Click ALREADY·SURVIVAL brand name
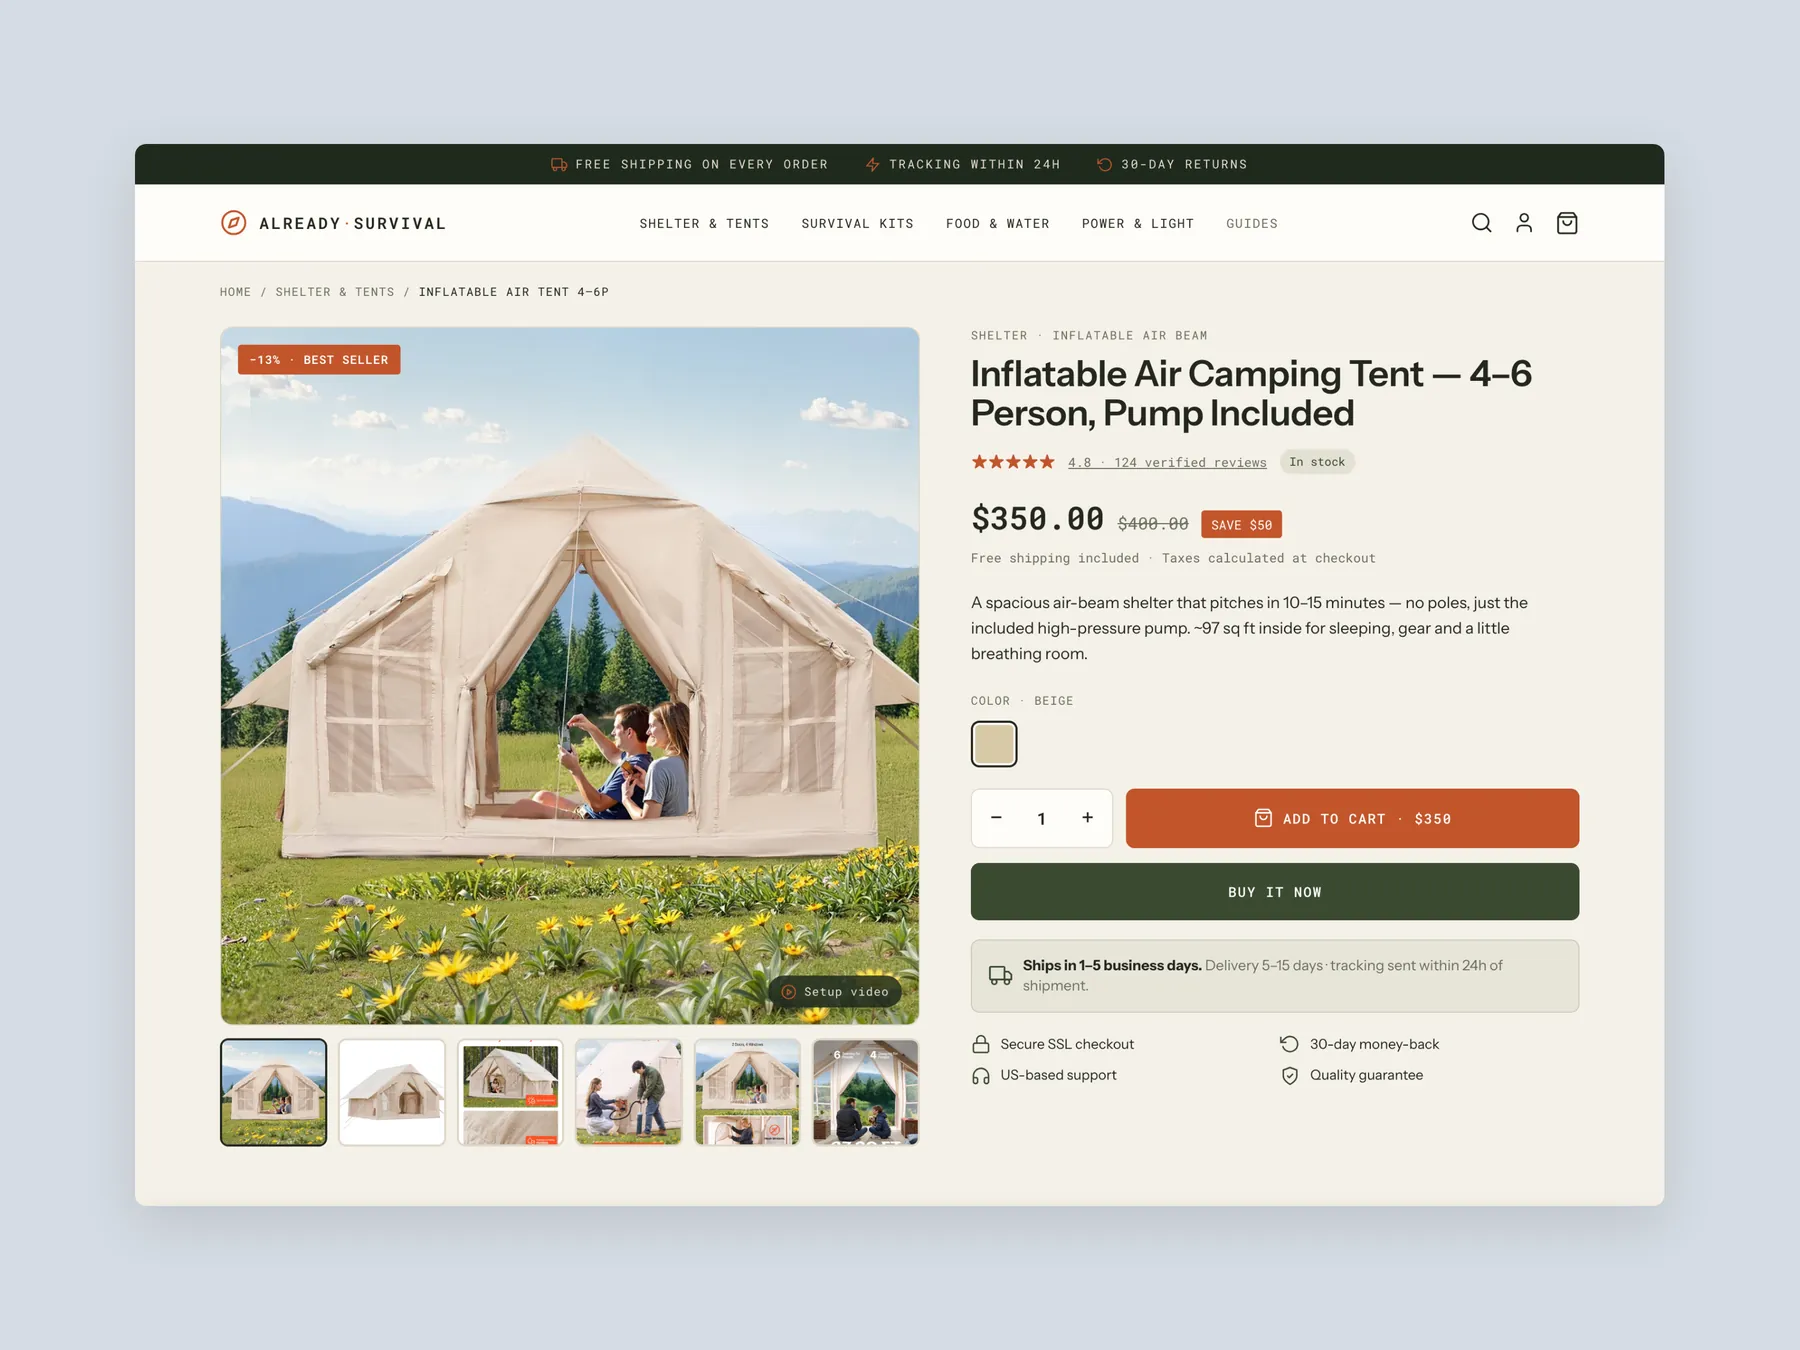 [352, 224]
